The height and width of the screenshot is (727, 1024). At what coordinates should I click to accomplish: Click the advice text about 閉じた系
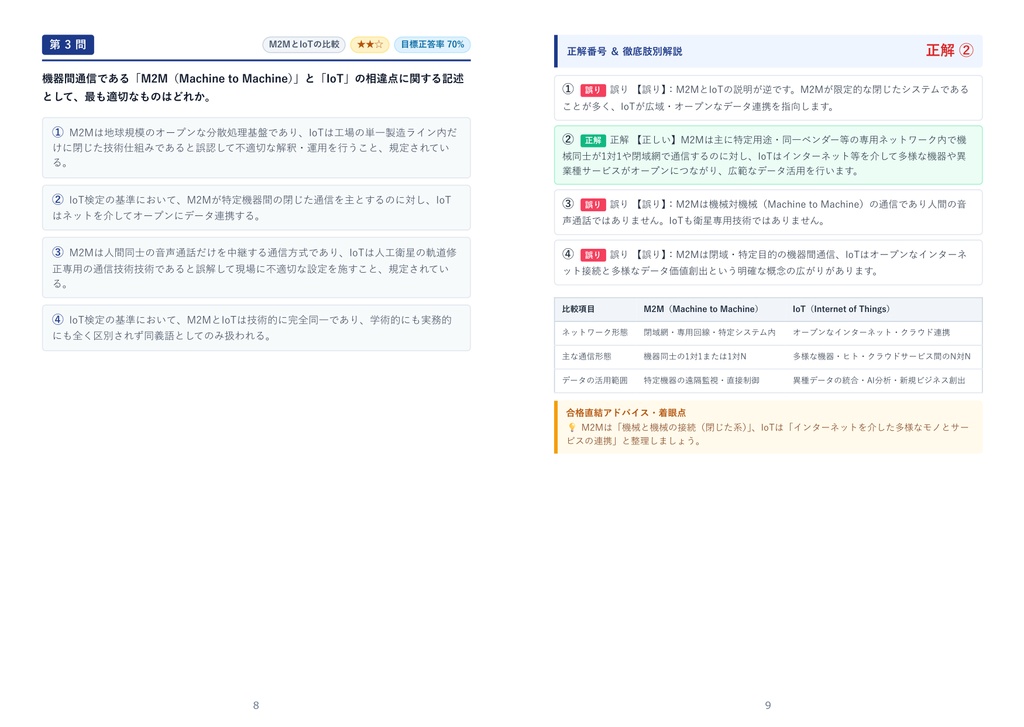(768, 434)
